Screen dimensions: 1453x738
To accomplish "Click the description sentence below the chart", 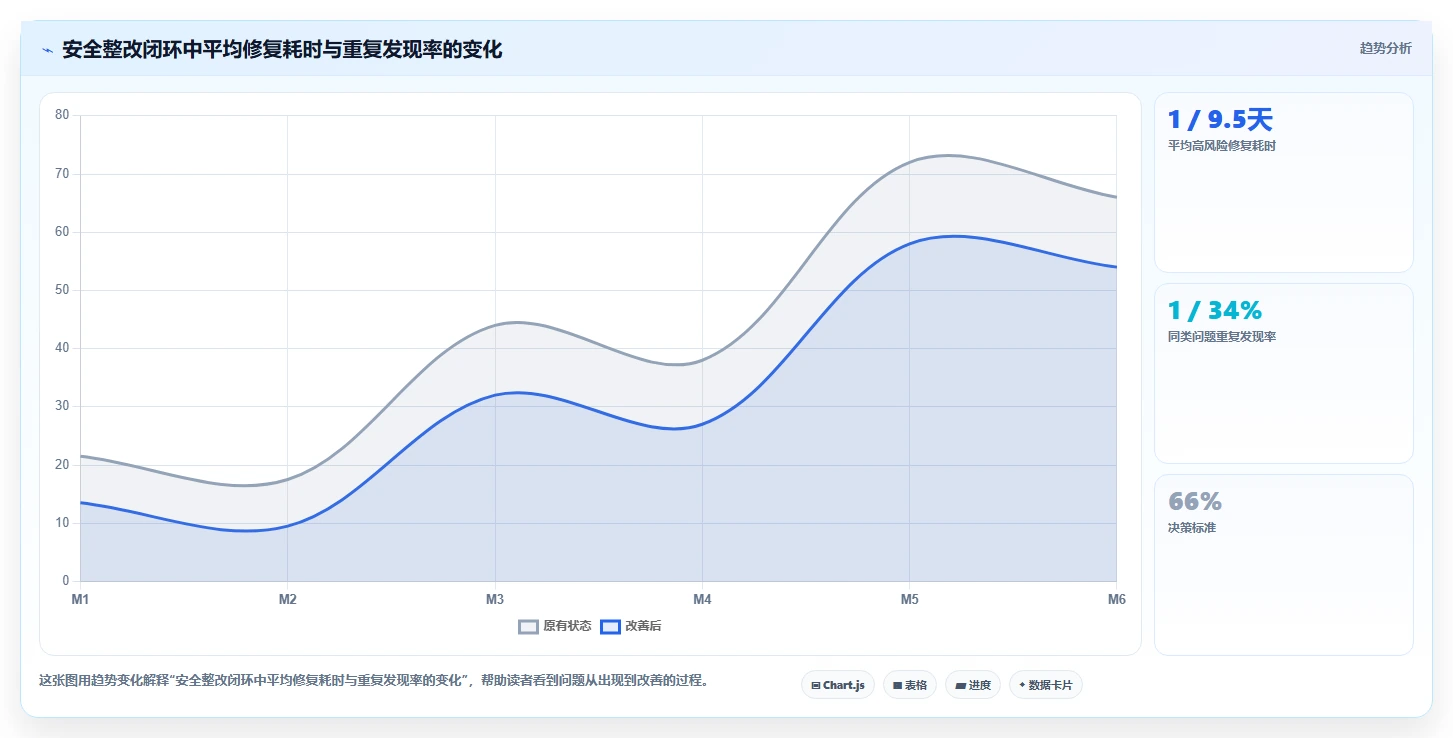I will pos(374,680).
